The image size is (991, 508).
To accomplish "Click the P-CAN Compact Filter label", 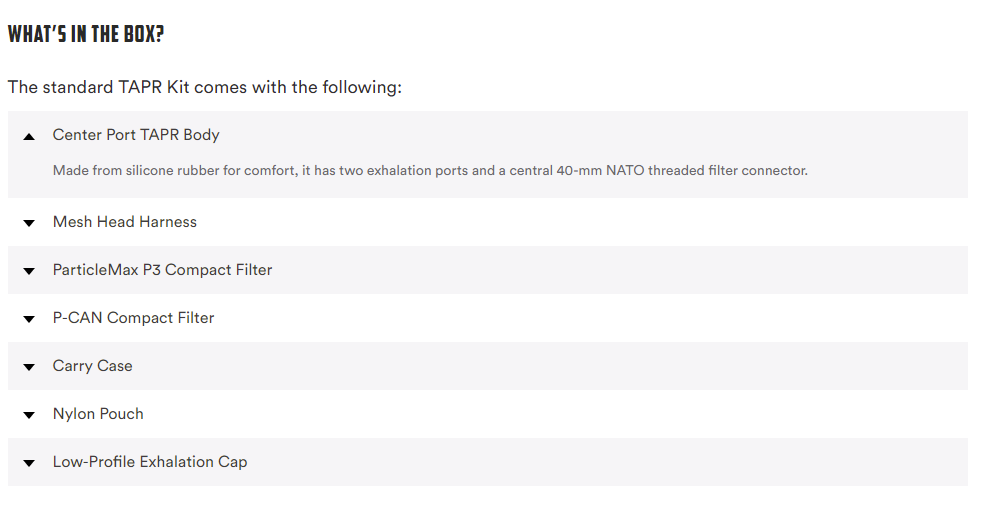I will point(133,318).
